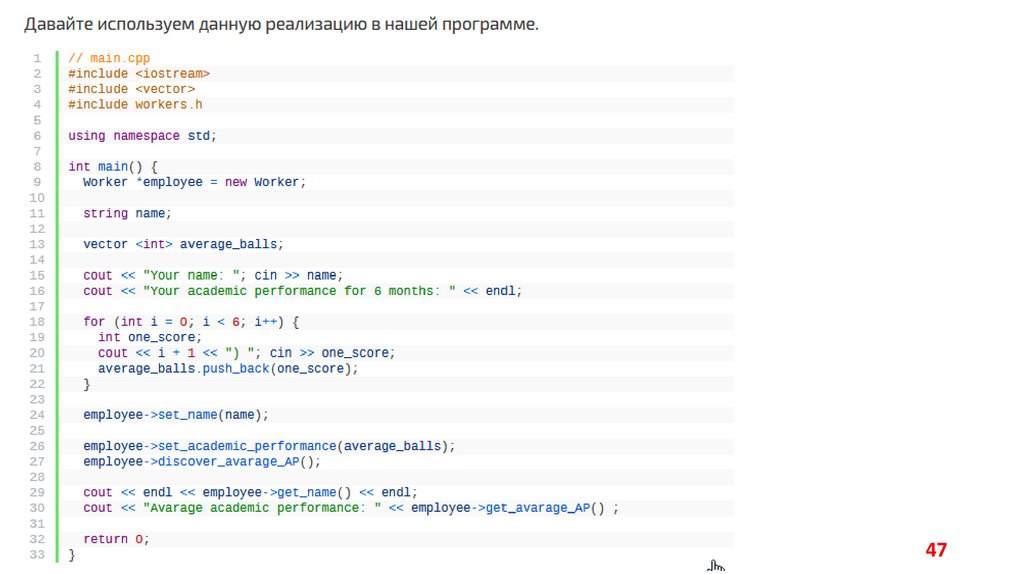Click the Russian heading text above the code
The height and width of the screenshot is (574, 1024).
(281, 24)
